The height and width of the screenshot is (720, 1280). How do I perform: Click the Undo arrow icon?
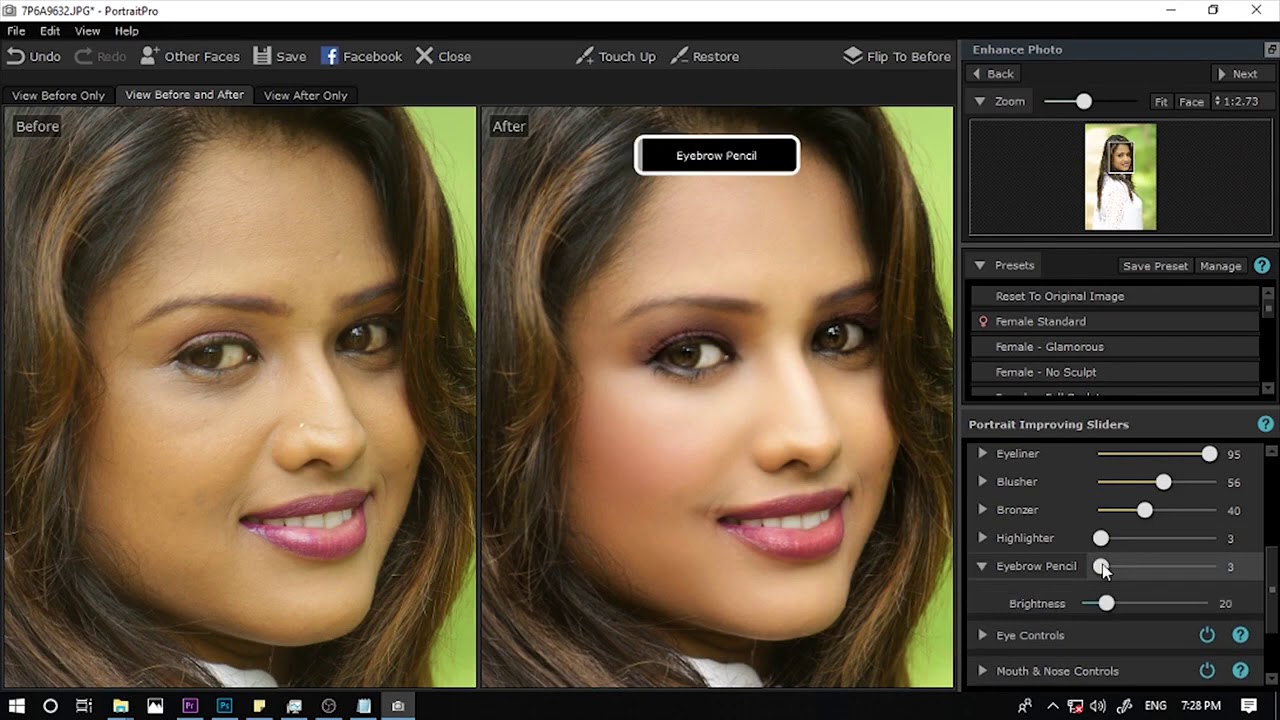[16, 56]
